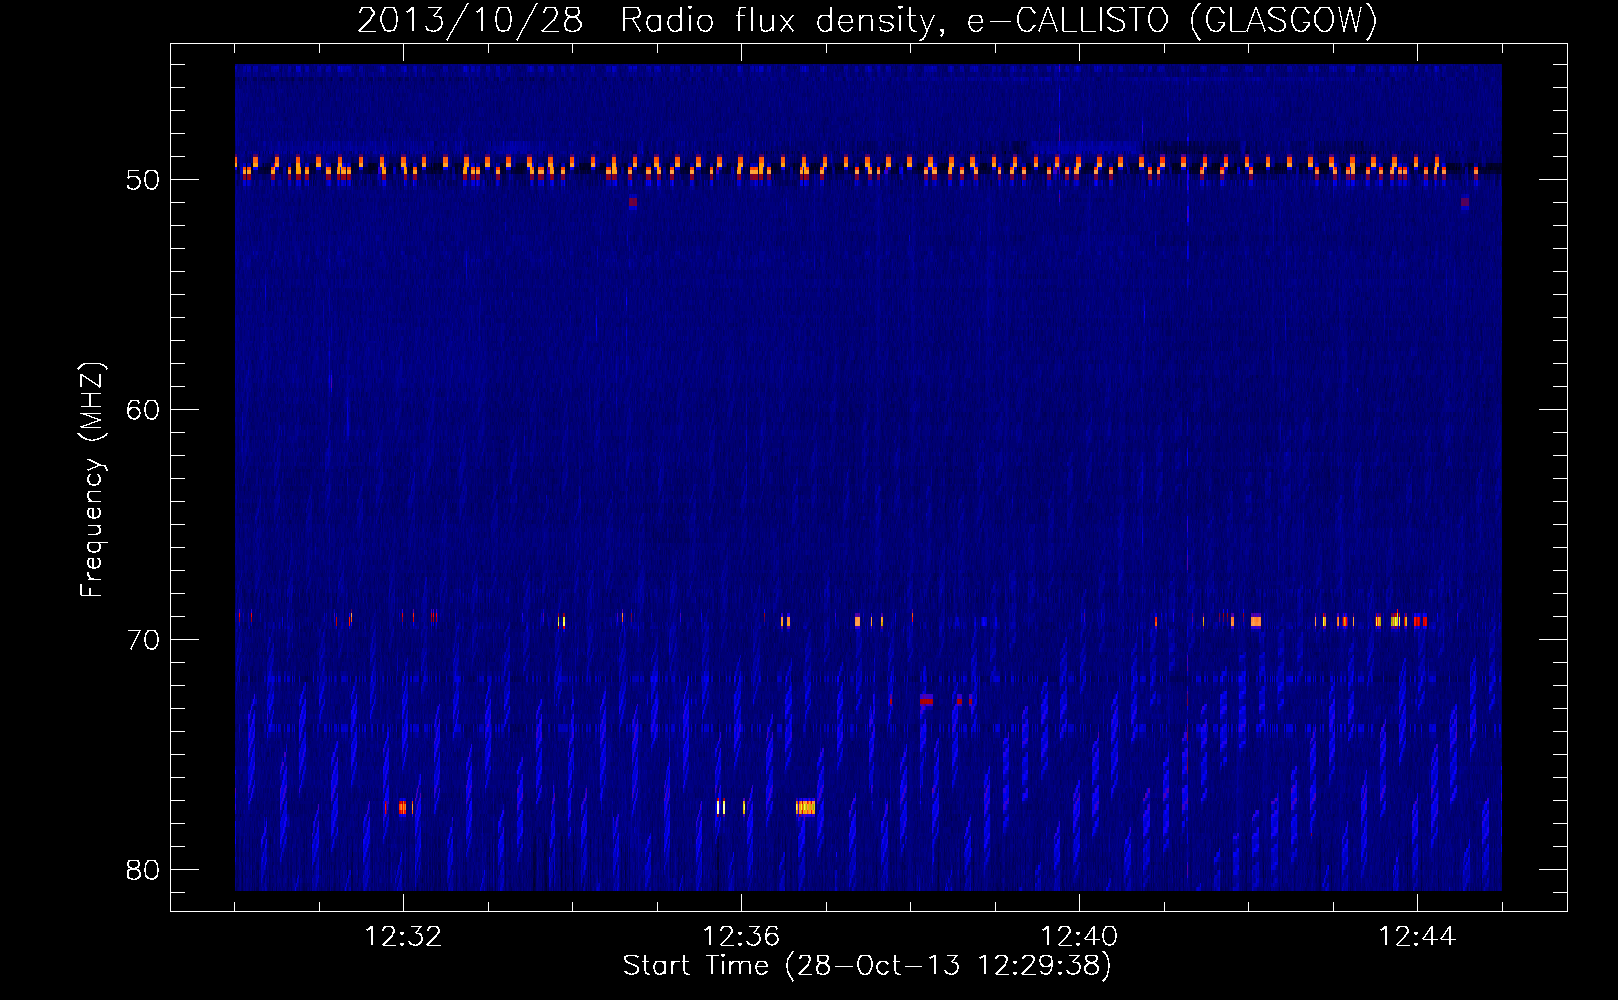This screenshot has height=1000, width=1618.
Task: Click the y-axis tick label '80'
Action: (x=143, y=870)
